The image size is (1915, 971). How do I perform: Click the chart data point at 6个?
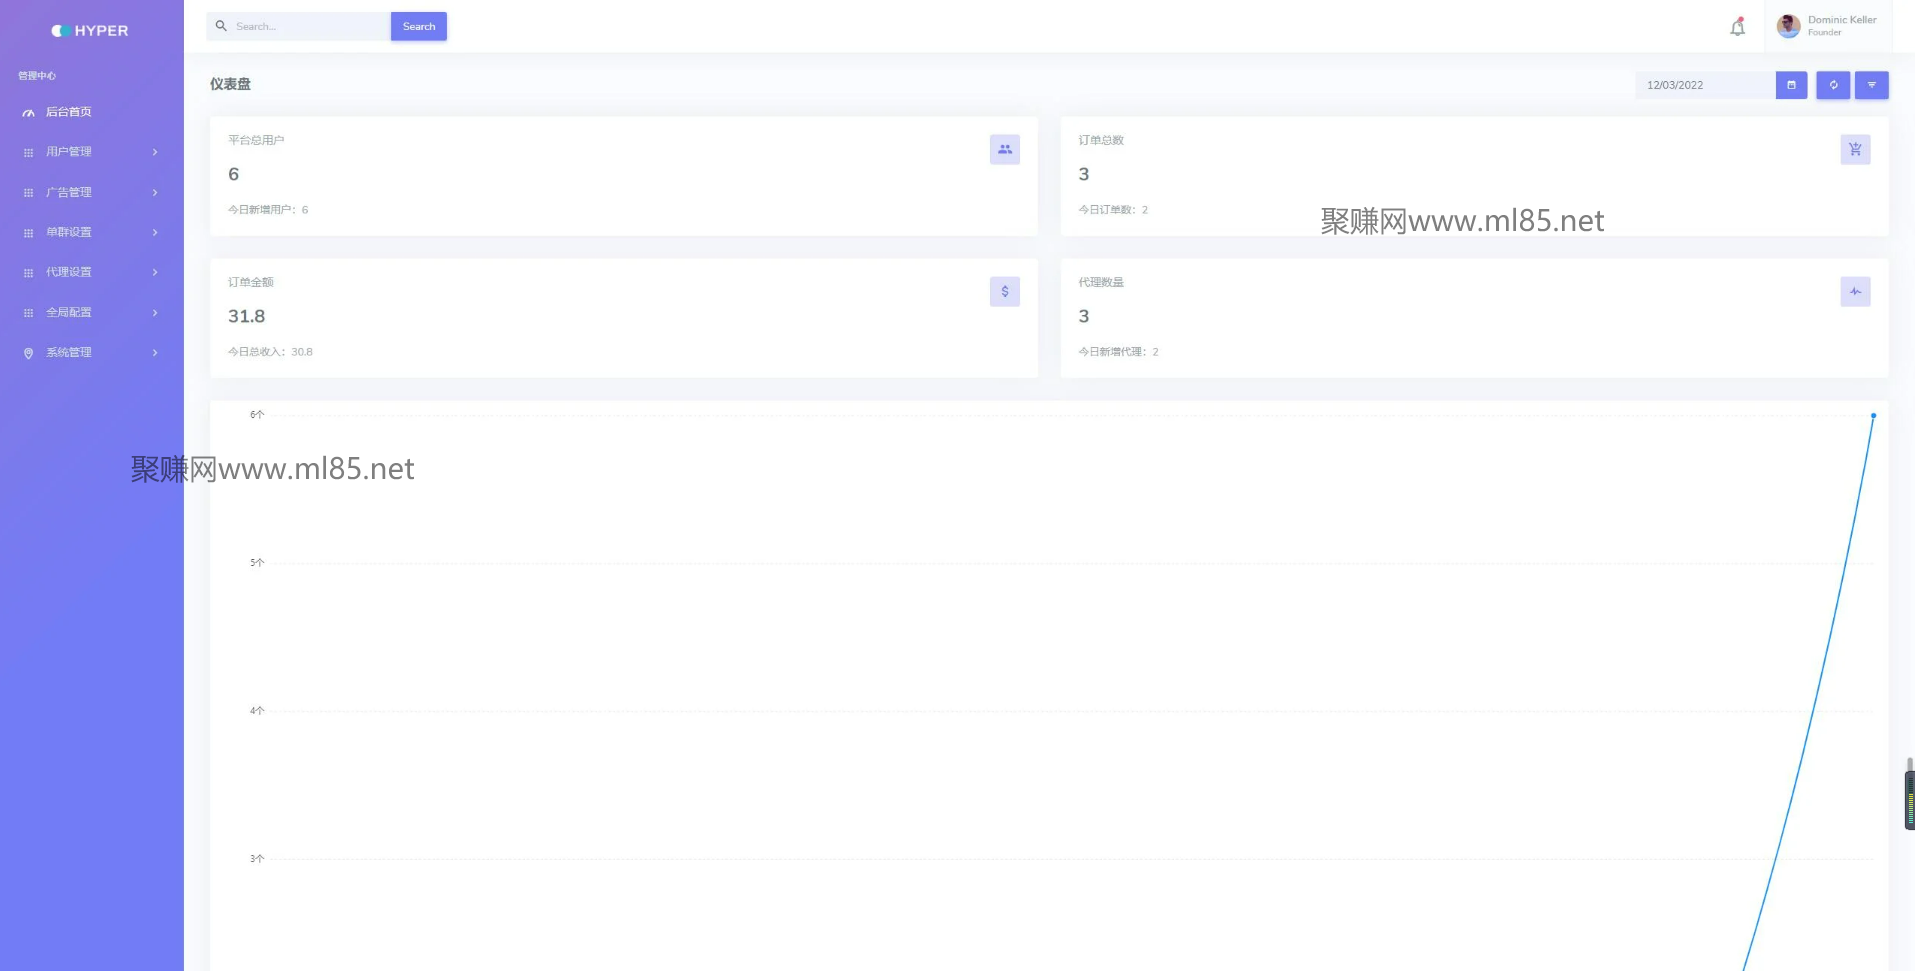tap(1873, 415)
